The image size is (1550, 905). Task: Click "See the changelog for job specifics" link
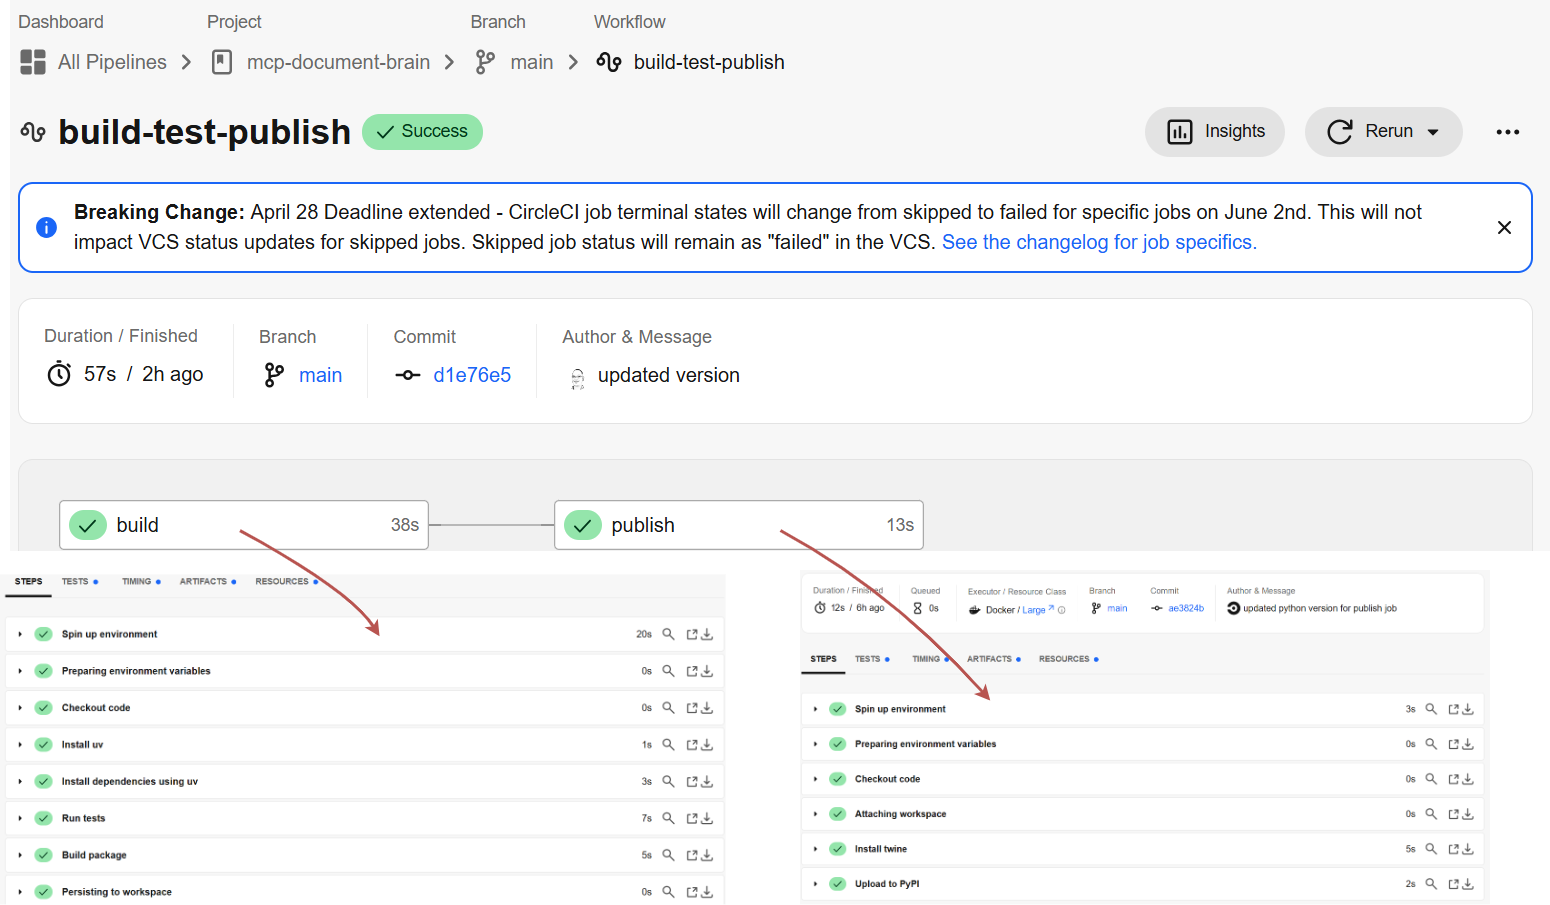point(1098,241)
